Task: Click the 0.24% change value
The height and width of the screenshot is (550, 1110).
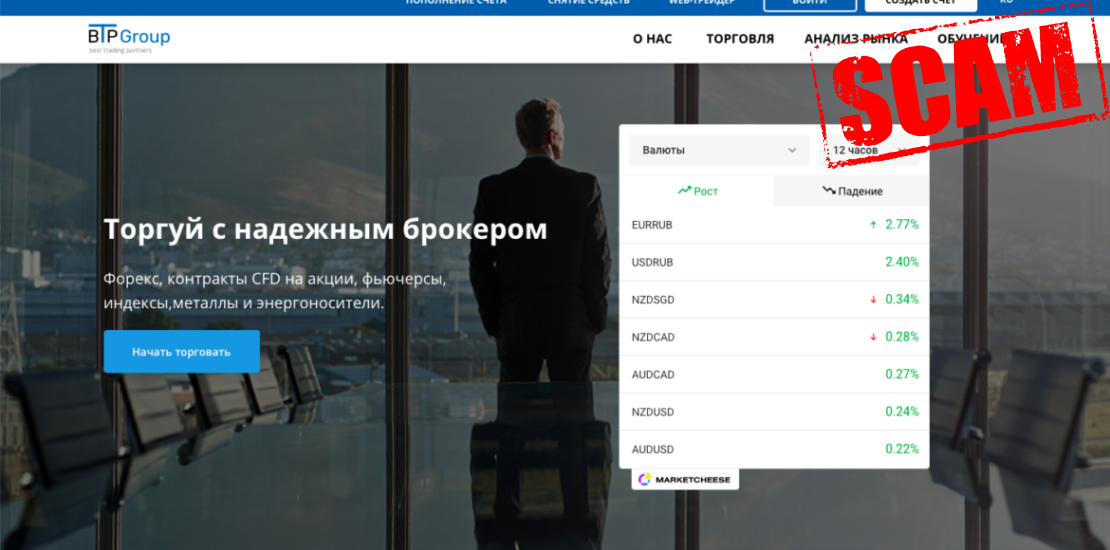Action: [x=902, y=412]
